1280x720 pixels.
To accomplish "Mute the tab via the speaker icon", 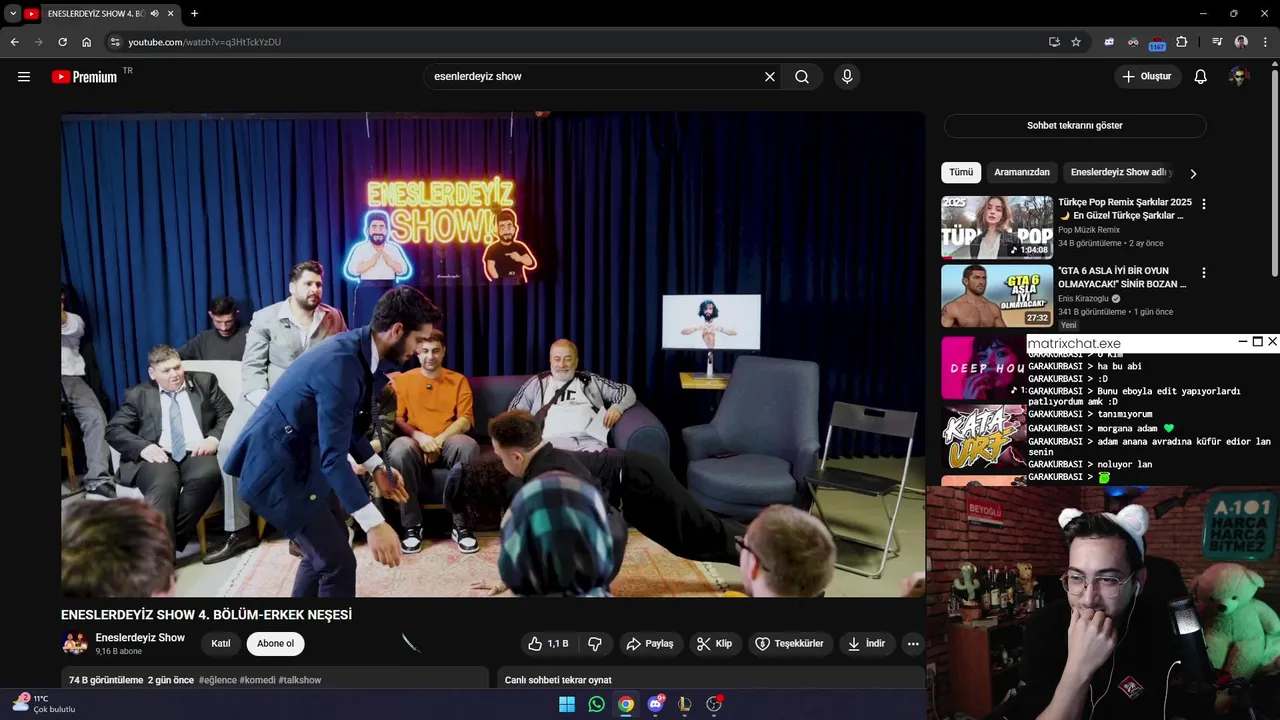I will (x=155, y=14).
